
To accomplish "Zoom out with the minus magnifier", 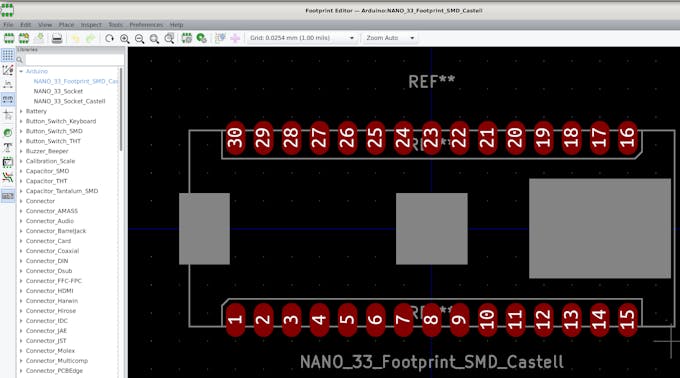I will [x=139, y=38].
